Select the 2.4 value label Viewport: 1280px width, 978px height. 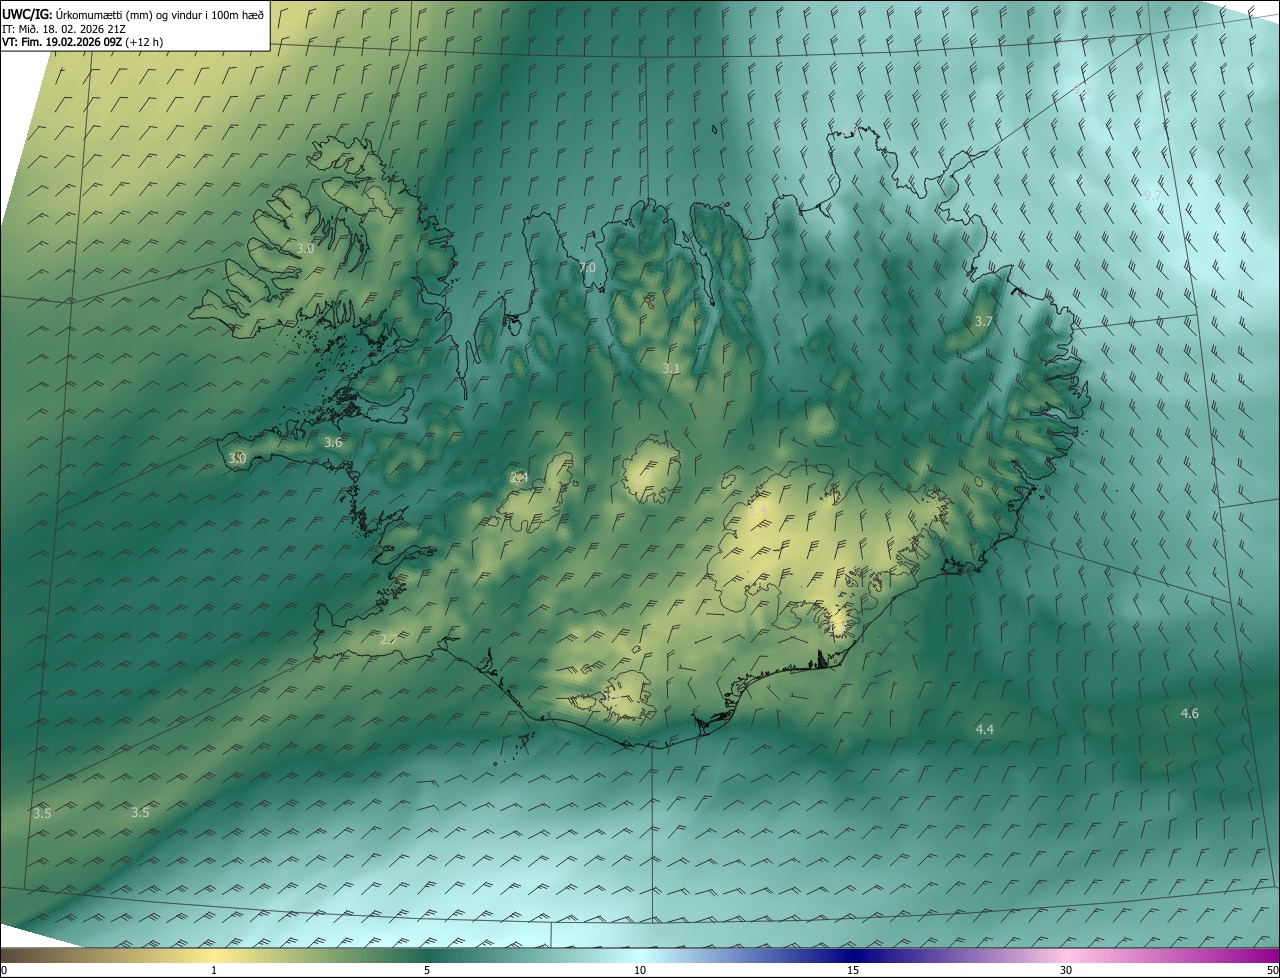(x=518, y=477)
